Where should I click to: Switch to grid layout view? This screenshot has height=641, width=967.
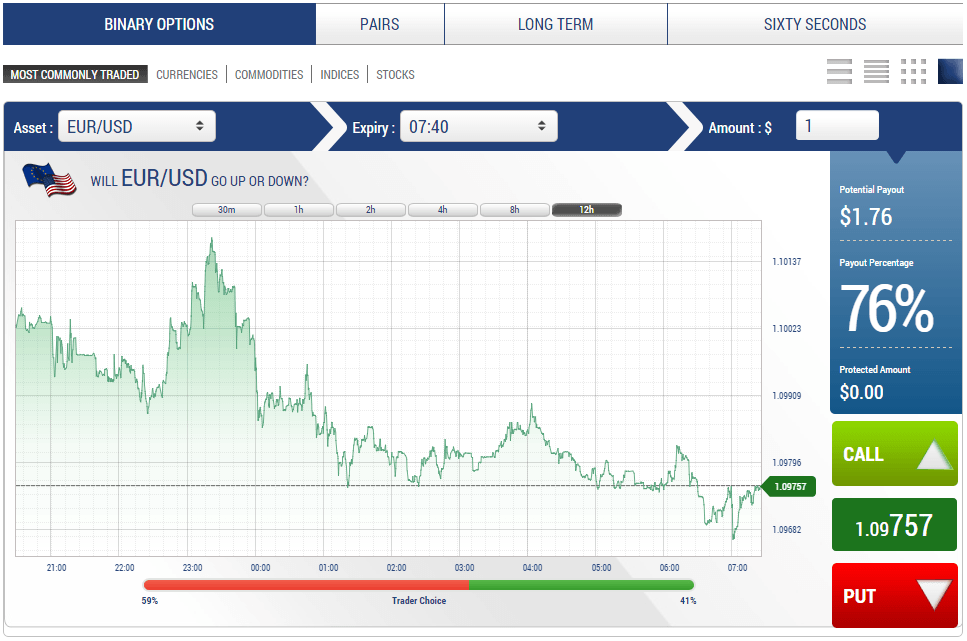(912, 71)
